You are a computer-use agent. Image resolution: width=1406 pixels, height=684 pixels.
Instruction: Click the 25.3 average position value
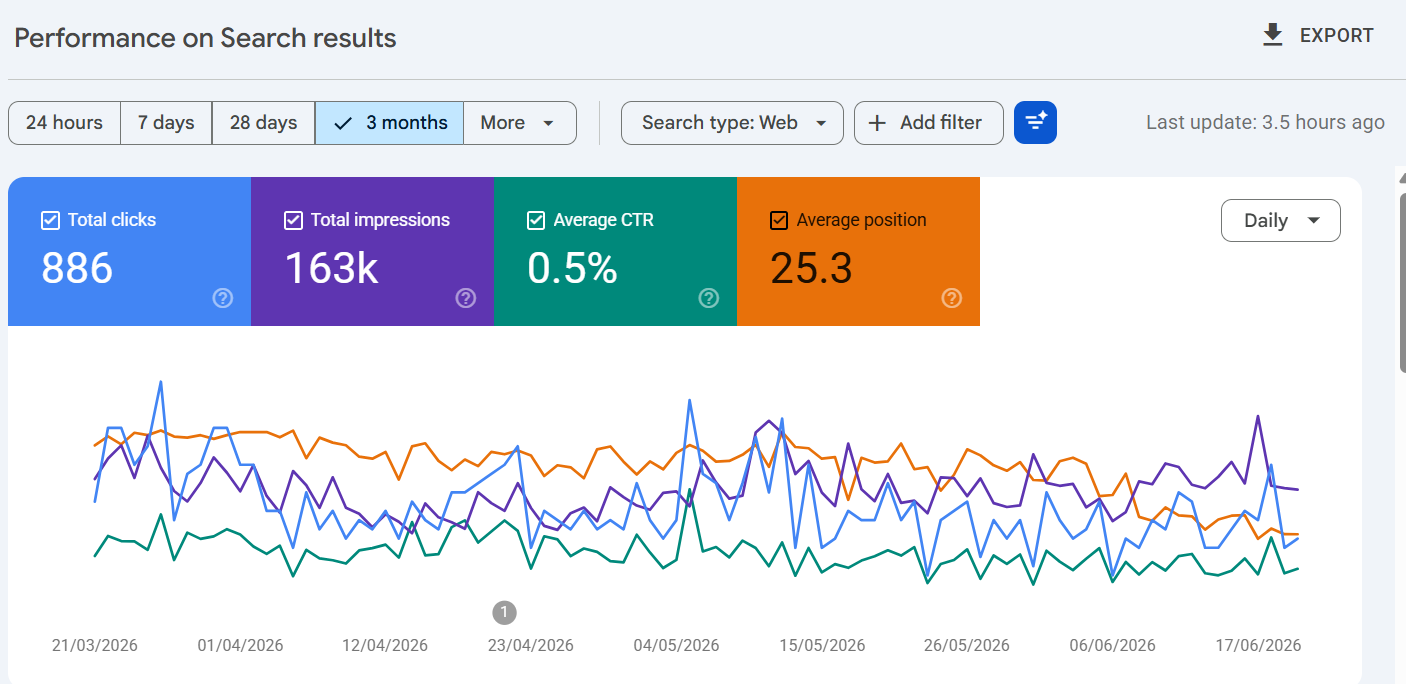[811, 268]
